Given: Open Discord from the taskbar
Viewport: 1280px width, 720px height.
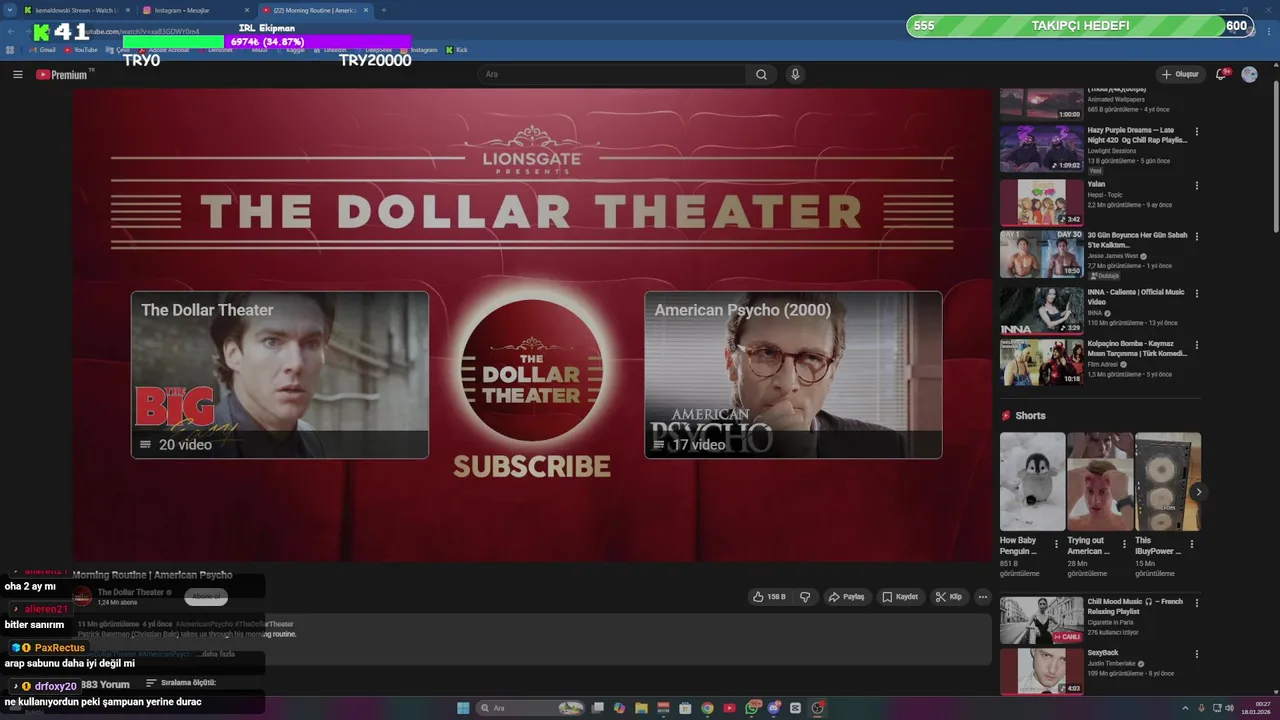Looking at the screenshot, I should 773,708.
